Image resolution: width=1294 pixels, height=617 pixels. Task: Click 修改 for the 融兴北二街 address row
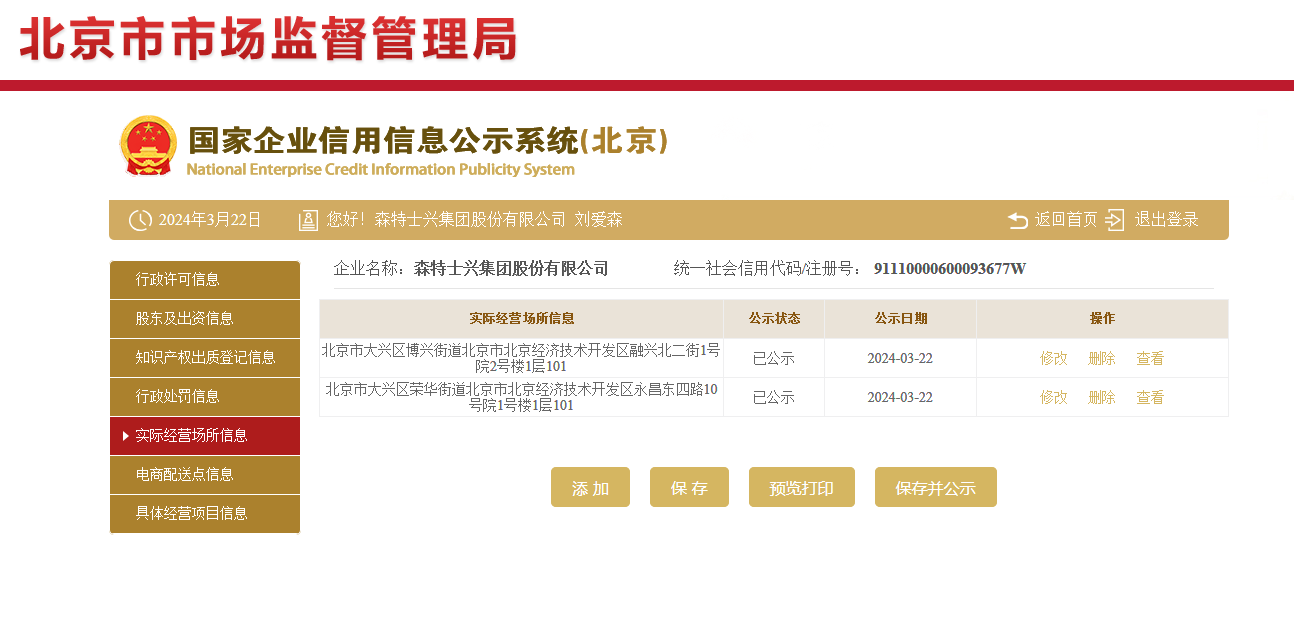coord(1054,359)
